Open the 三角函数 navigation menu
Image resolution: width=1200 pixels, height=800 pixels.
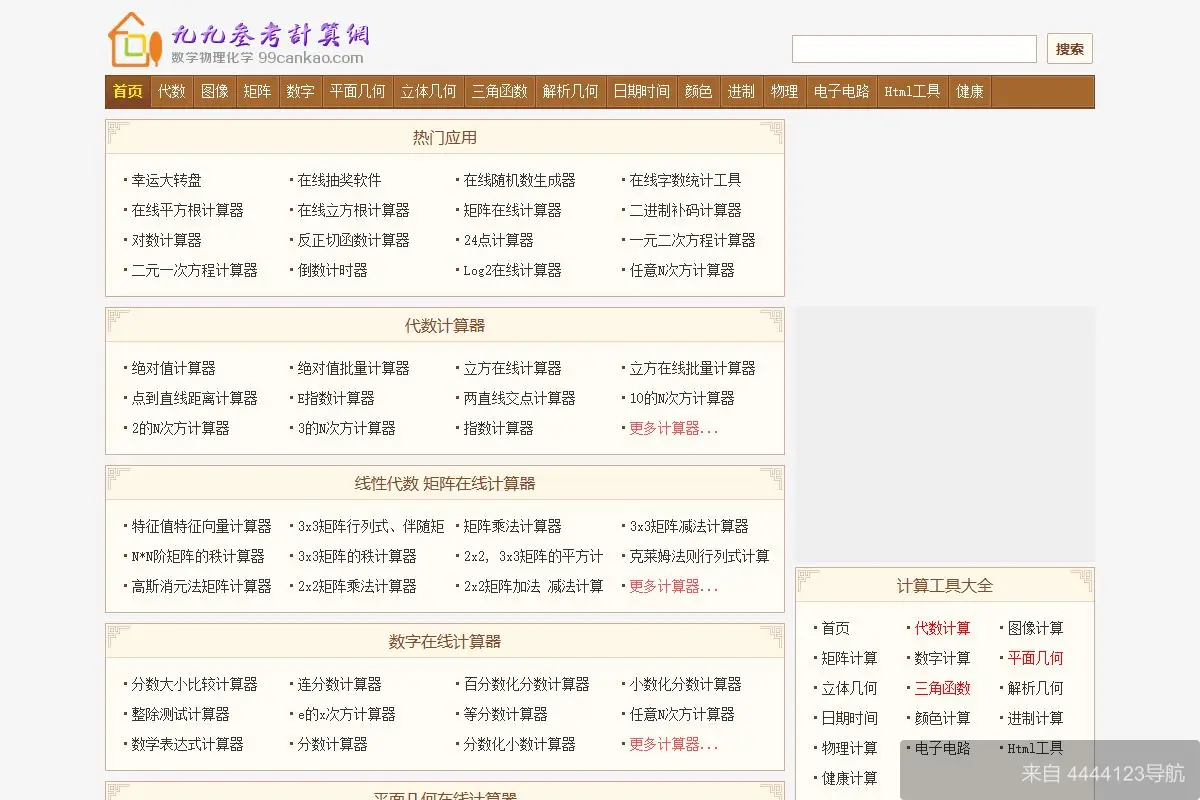coord(500,91)
